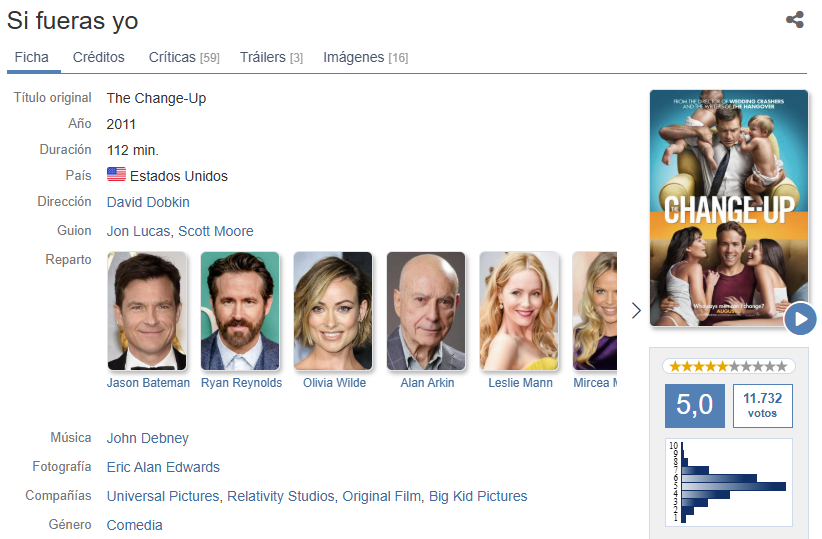Click the star rating bar

tap(729, 366)
